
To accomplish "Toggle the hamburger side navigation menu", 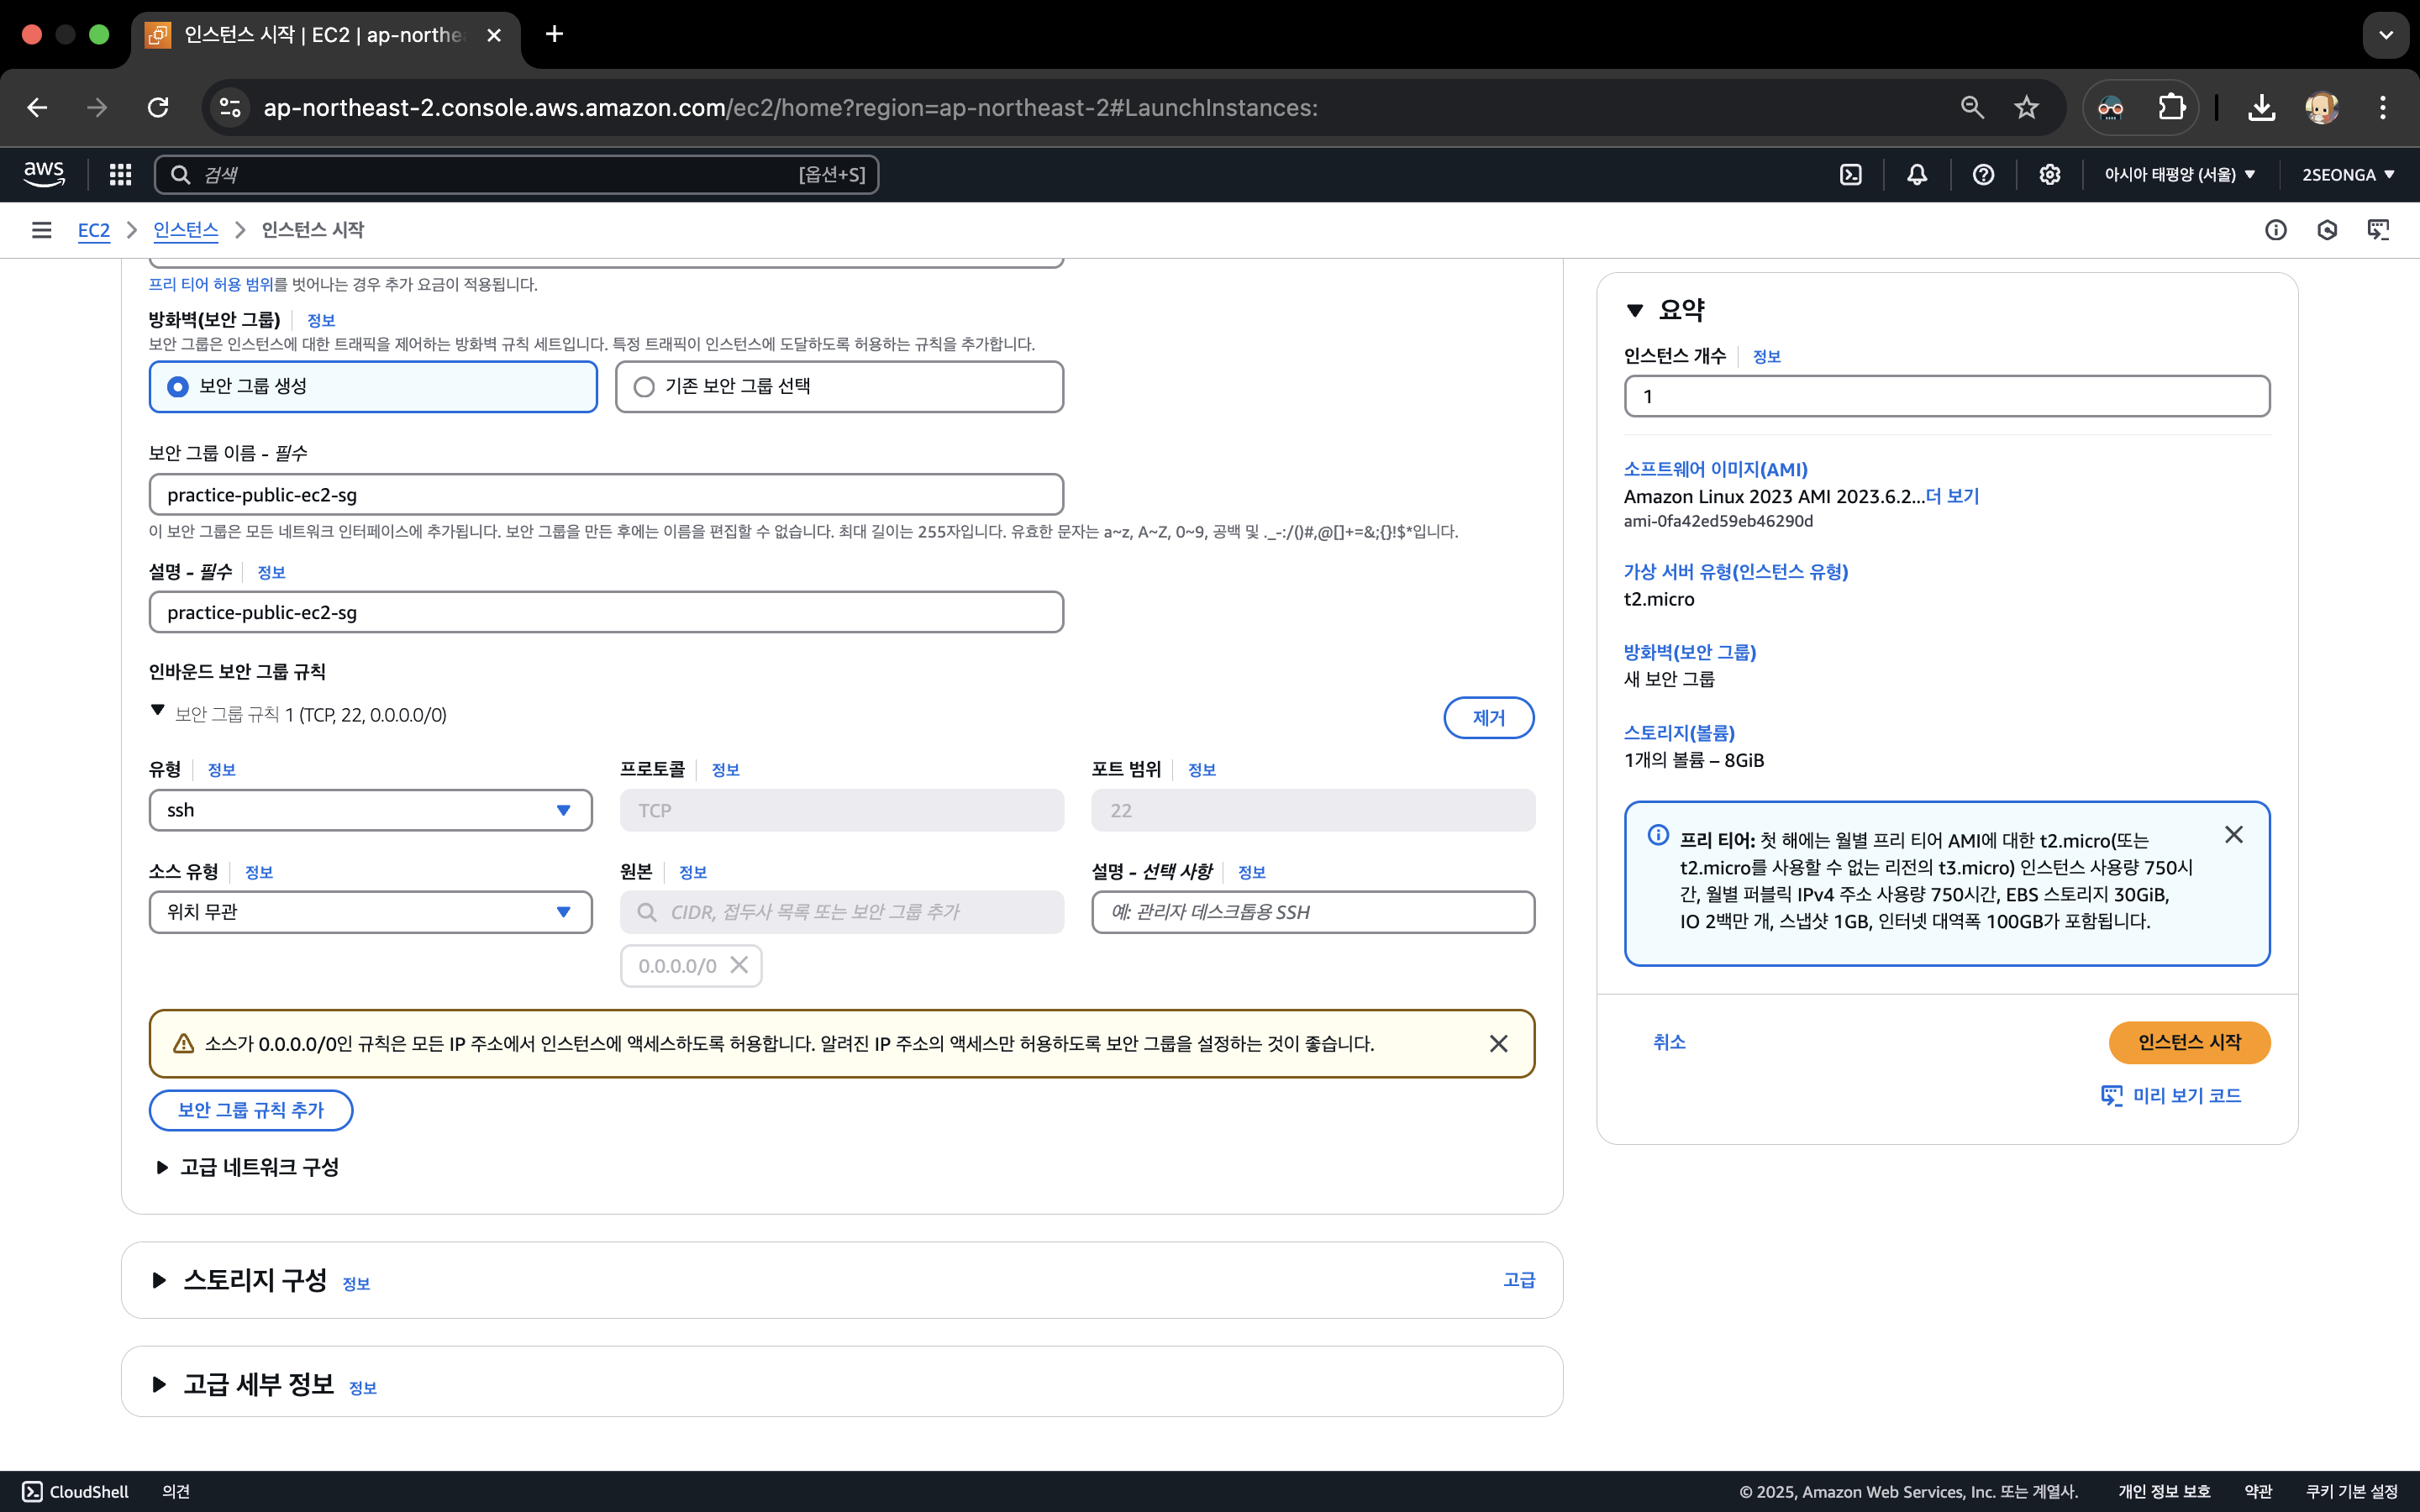I will pos(41,230).
